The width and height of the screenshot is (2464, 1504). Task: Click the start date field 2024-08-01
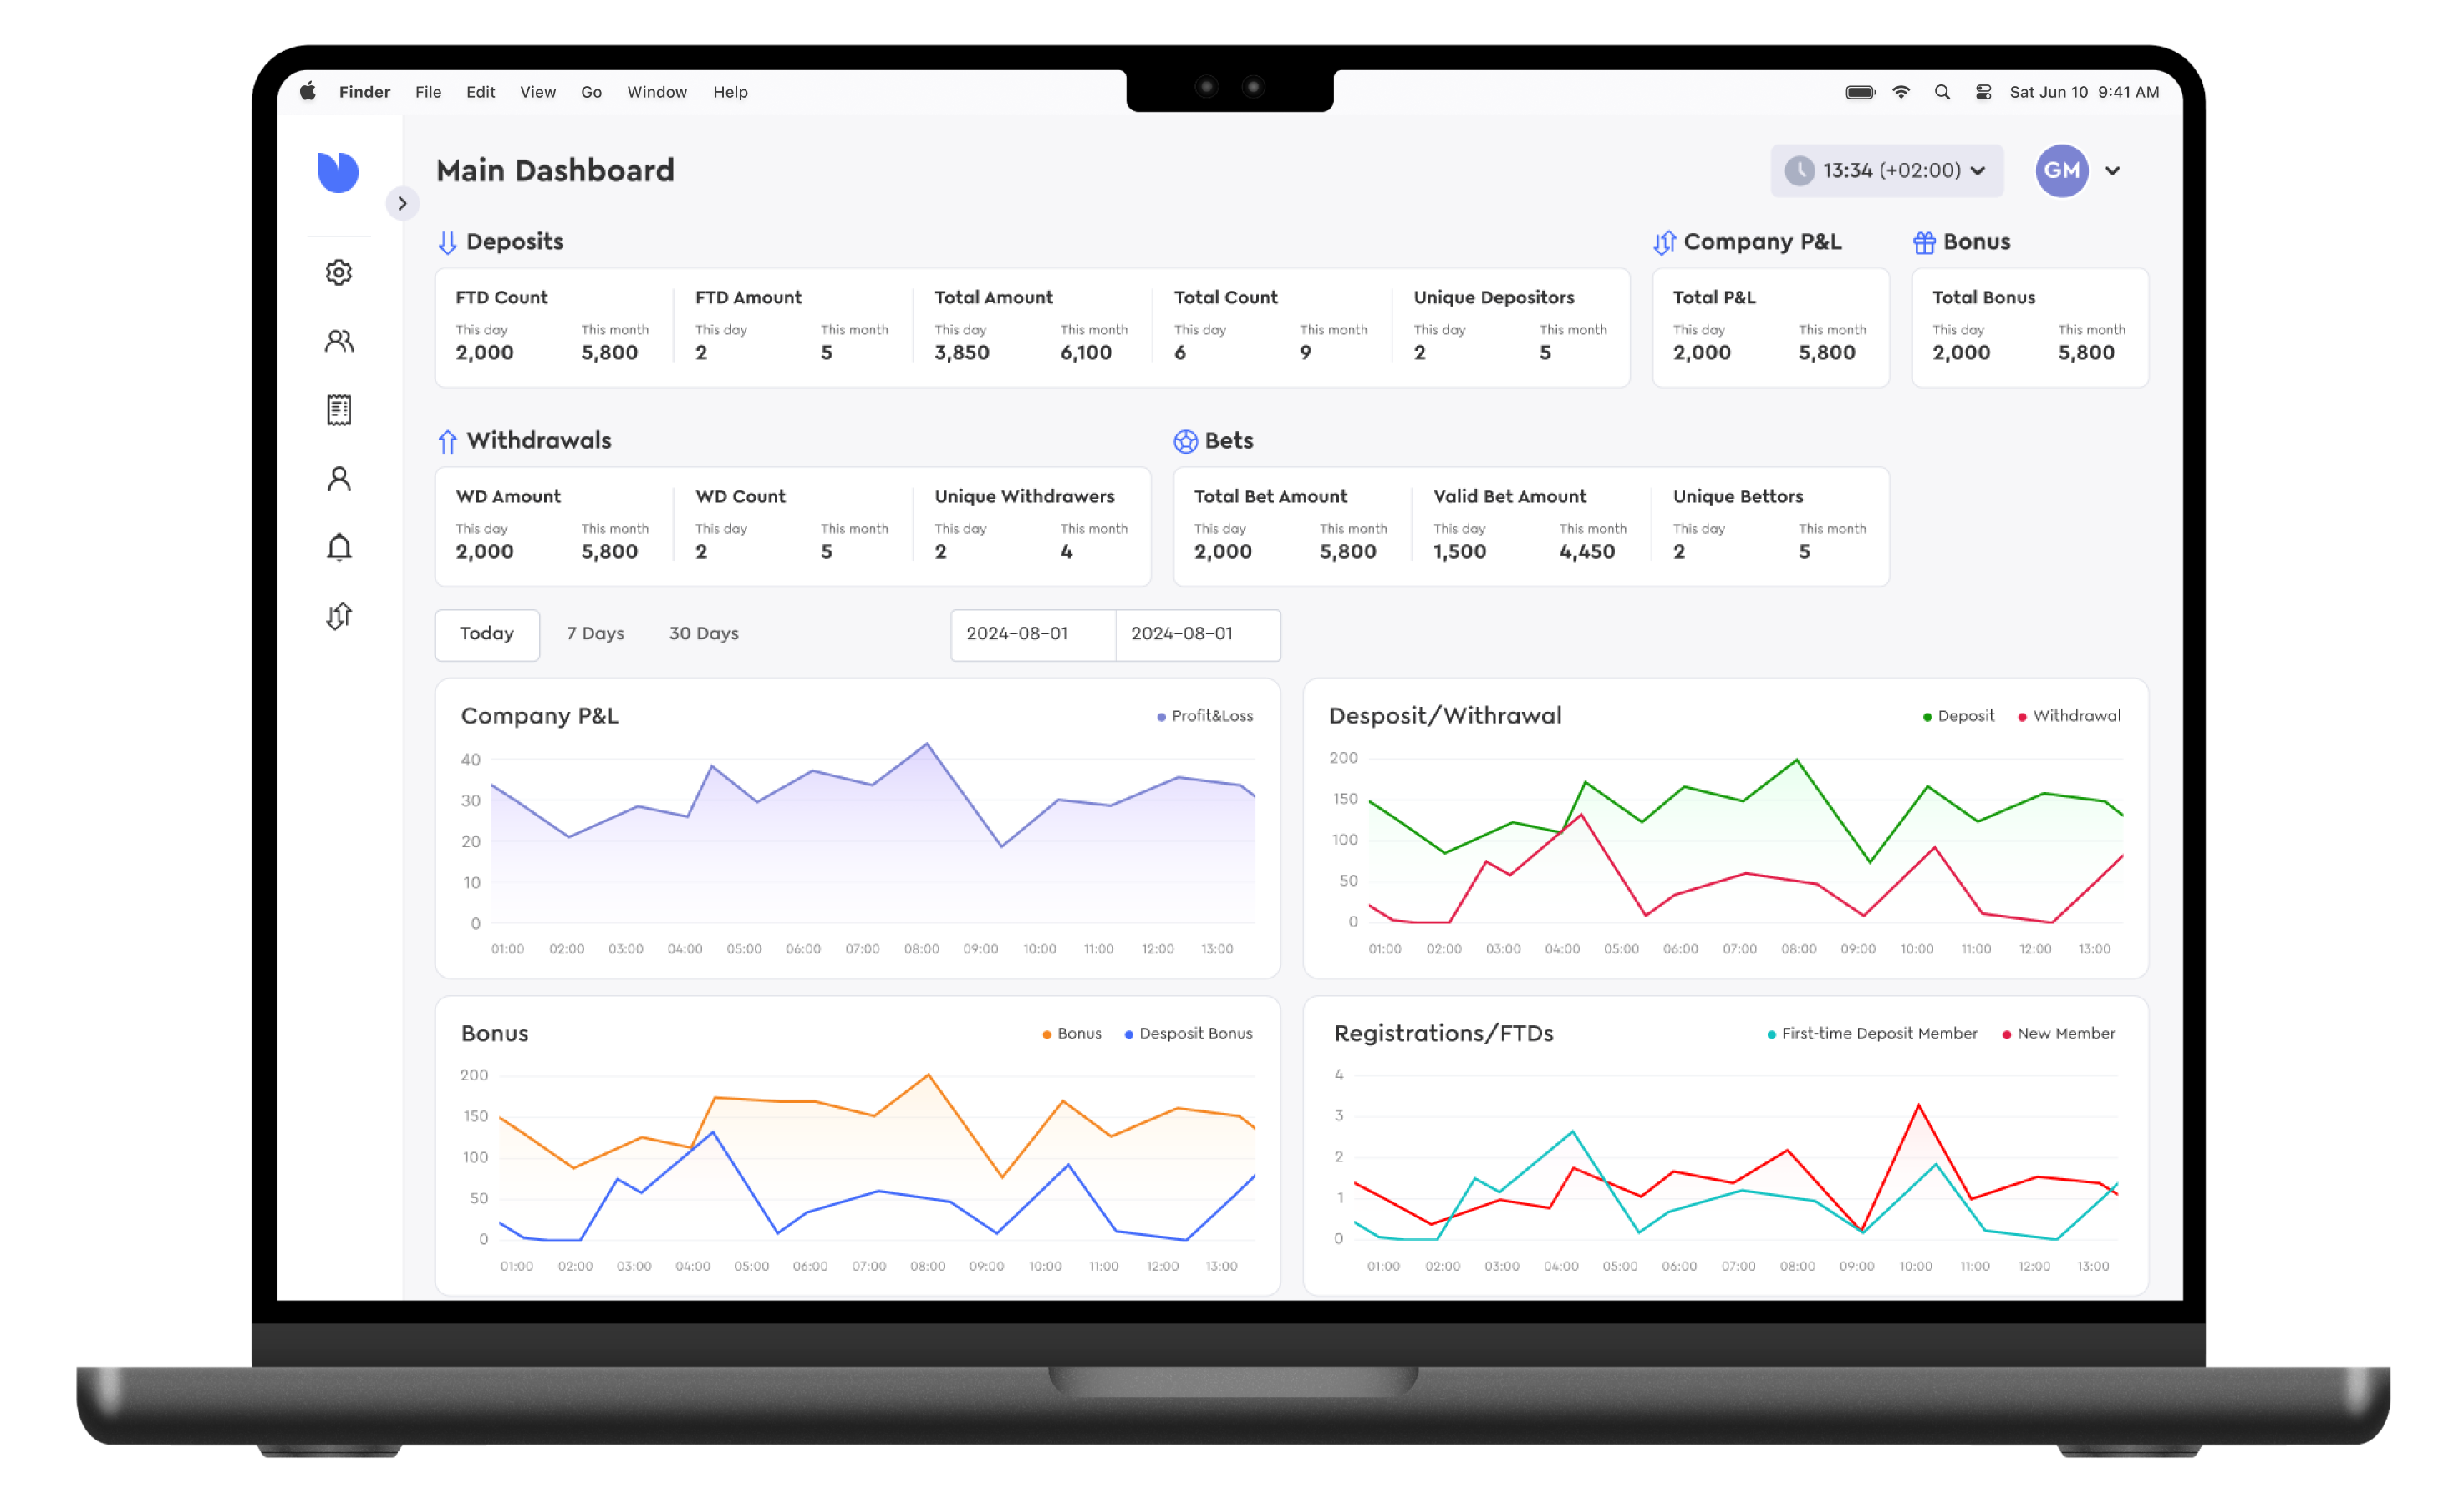[x=1033, y=634]
